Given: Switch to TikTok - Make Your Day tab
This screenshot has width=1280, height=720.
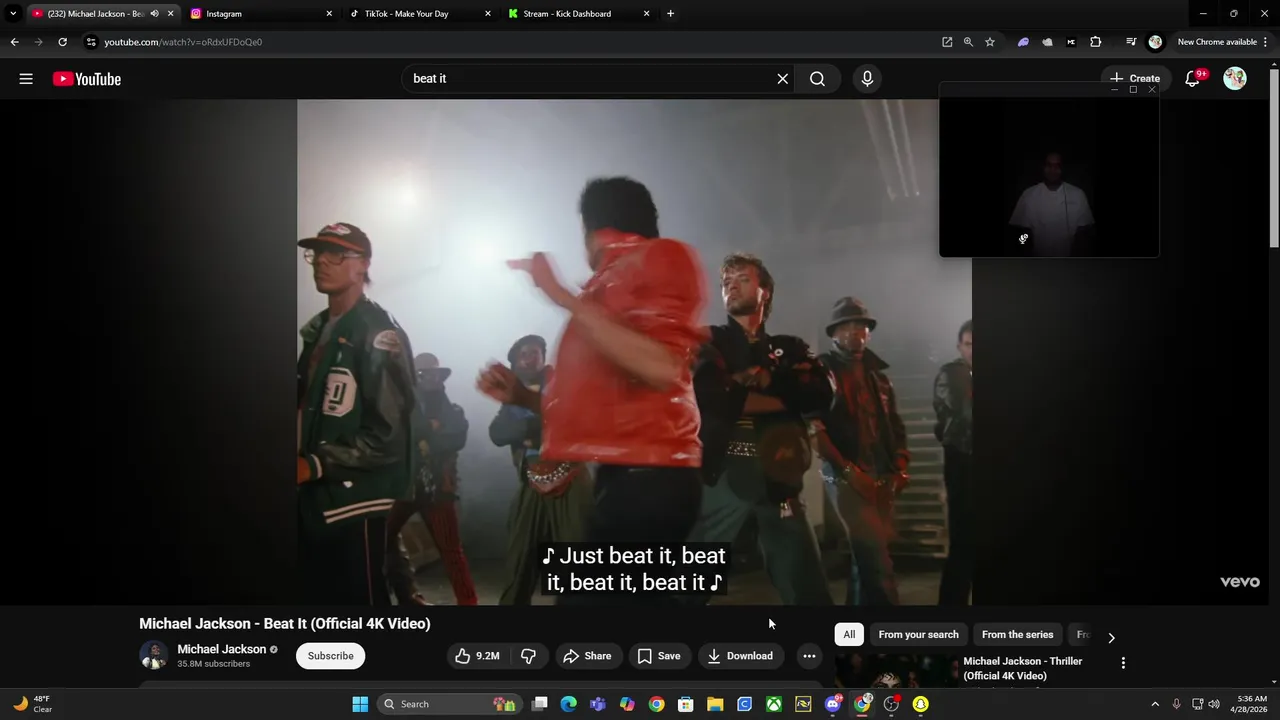Looking at the screenshot, I should click(x=420, y=14).
